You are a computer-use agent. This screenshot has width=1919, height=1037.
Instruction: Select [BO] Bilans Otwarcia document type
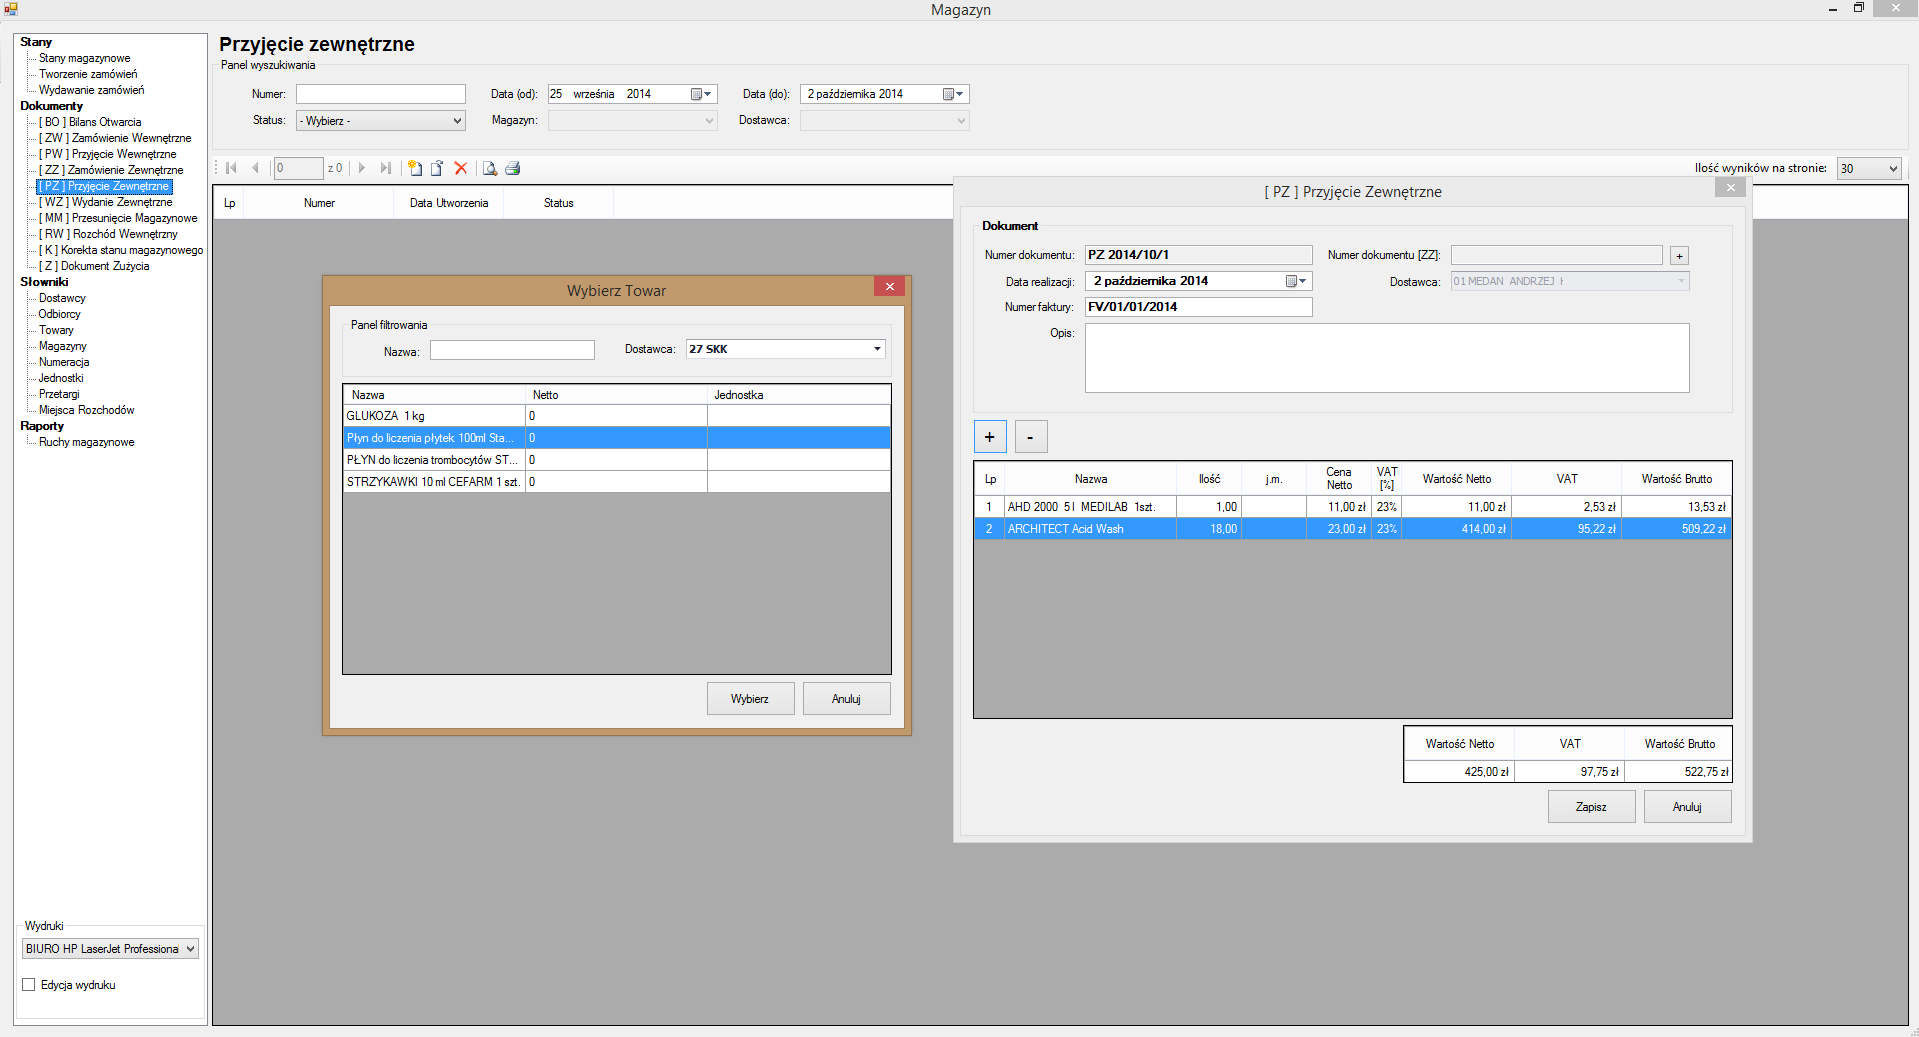click(x=90, y=122)
